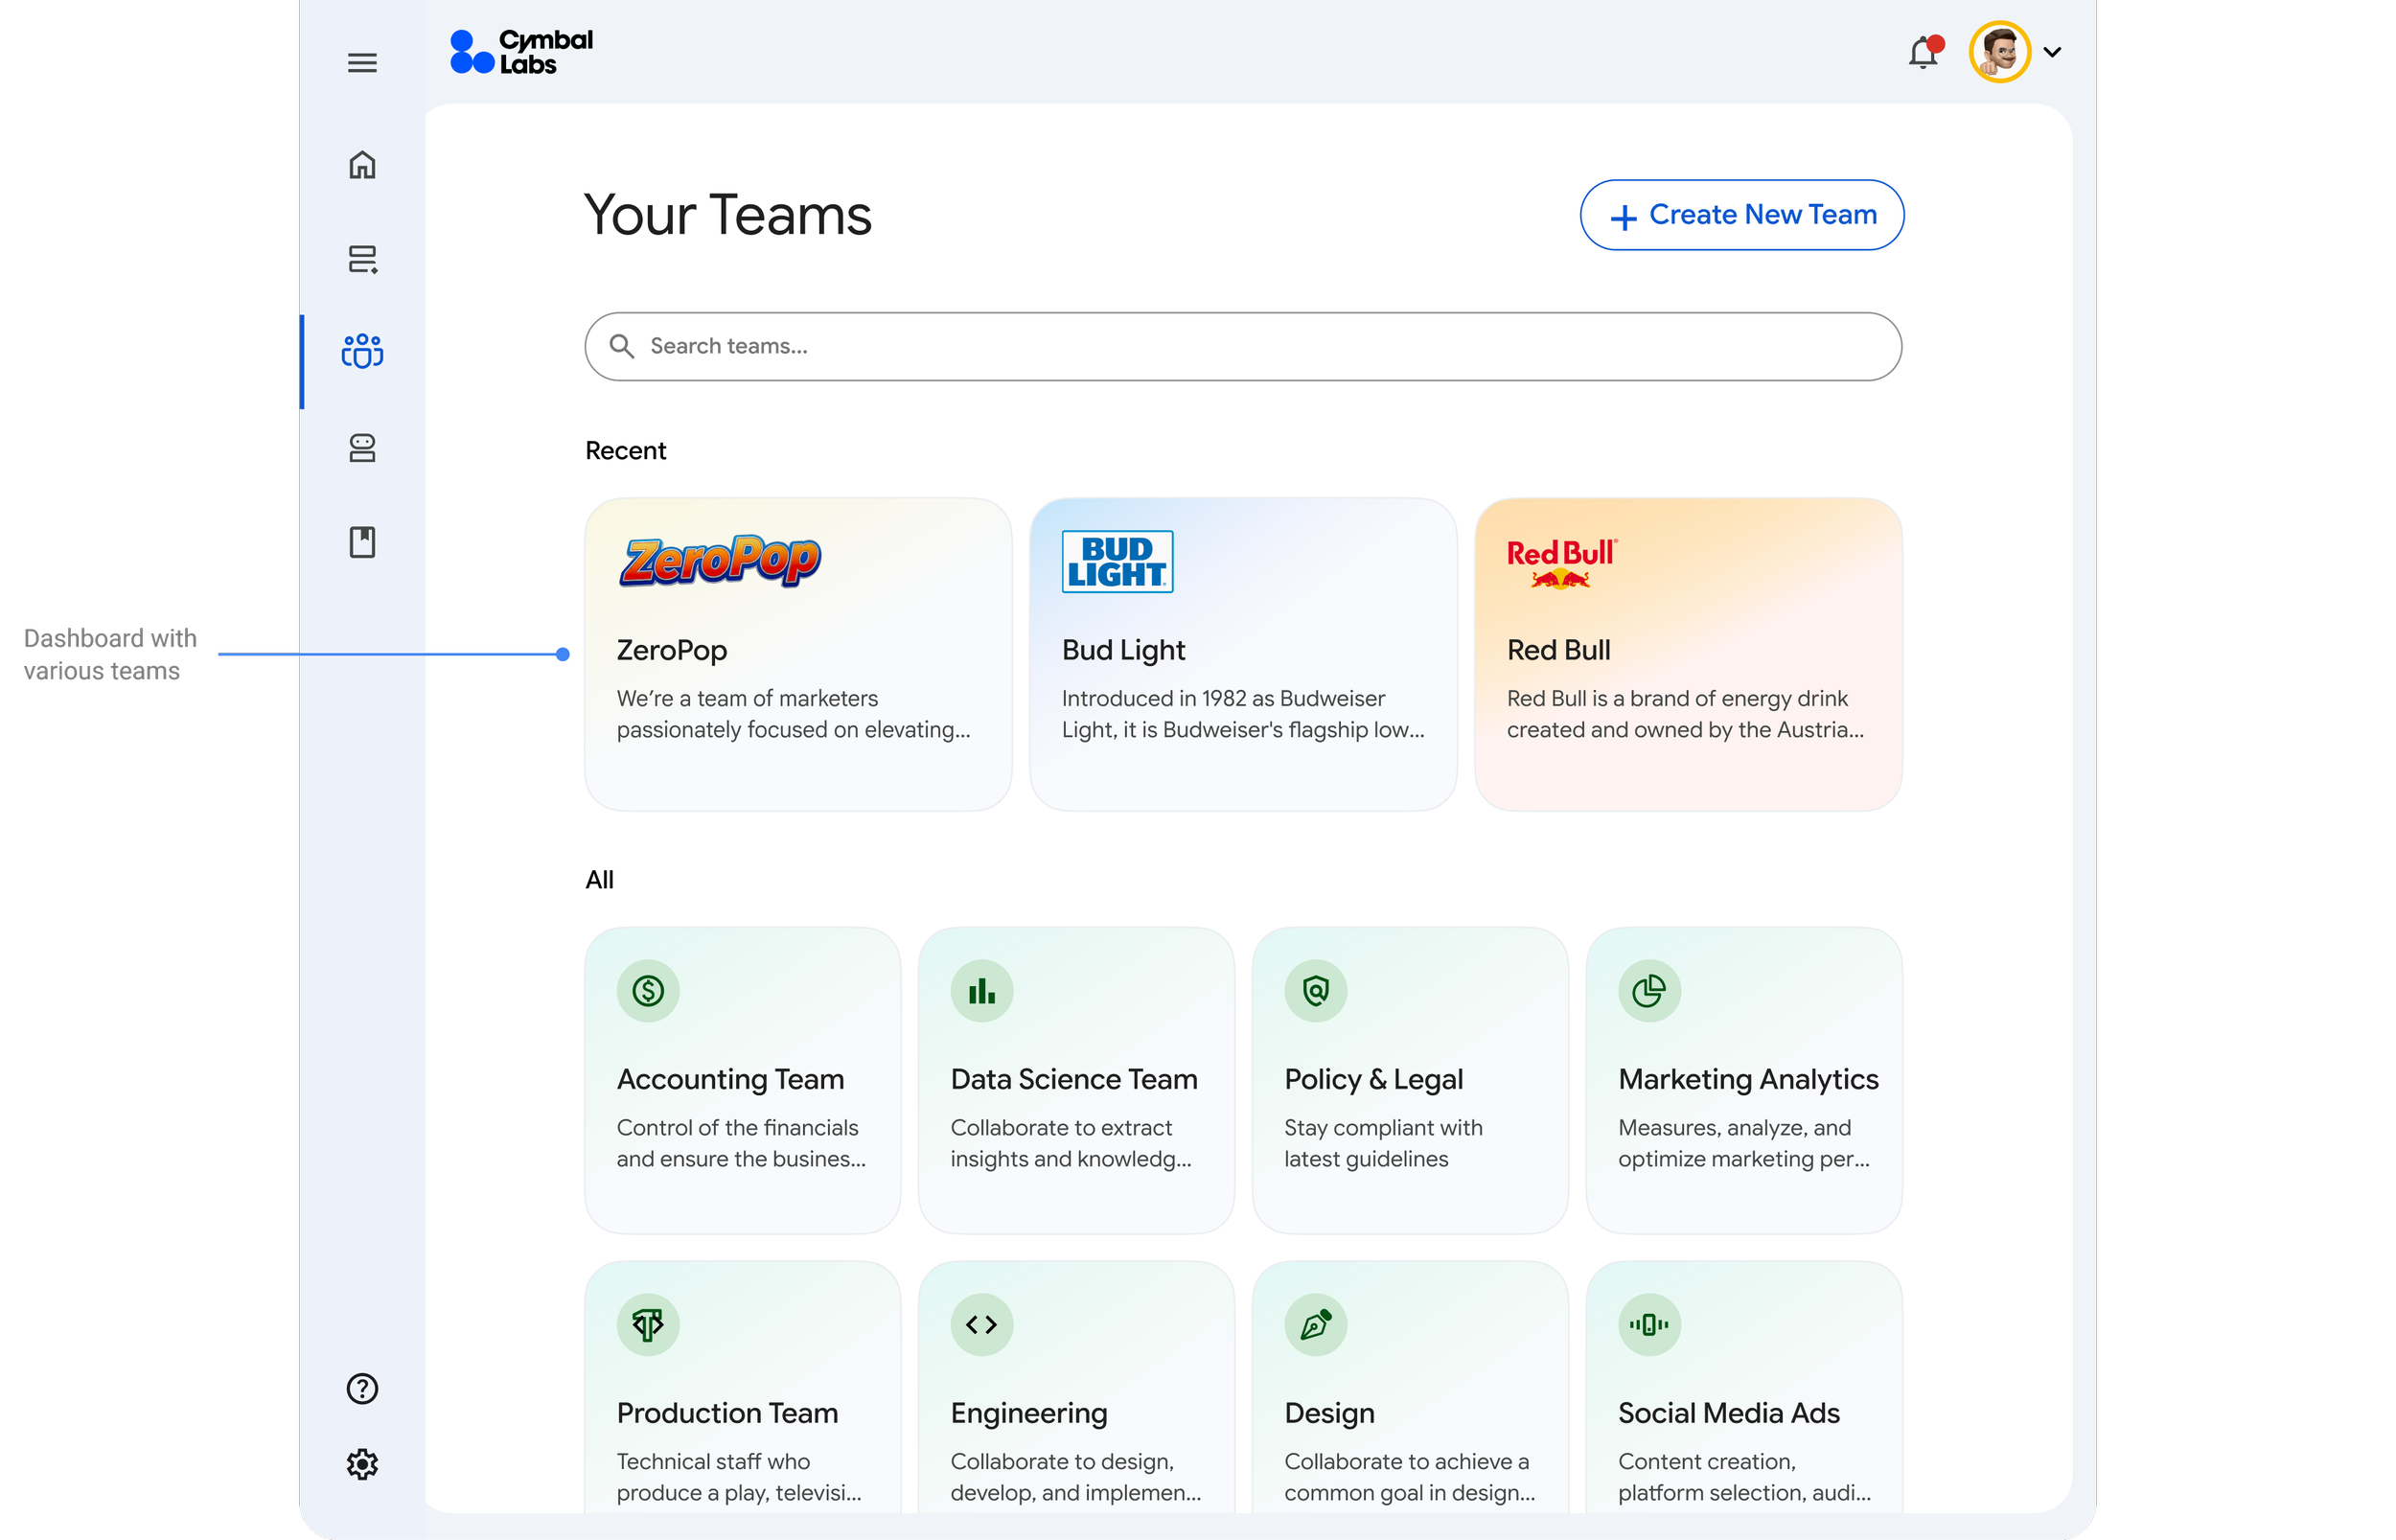Open the agents robot sidebar icon
The height and width of the screenshot is (1540, 2396).
coord(362,448)
